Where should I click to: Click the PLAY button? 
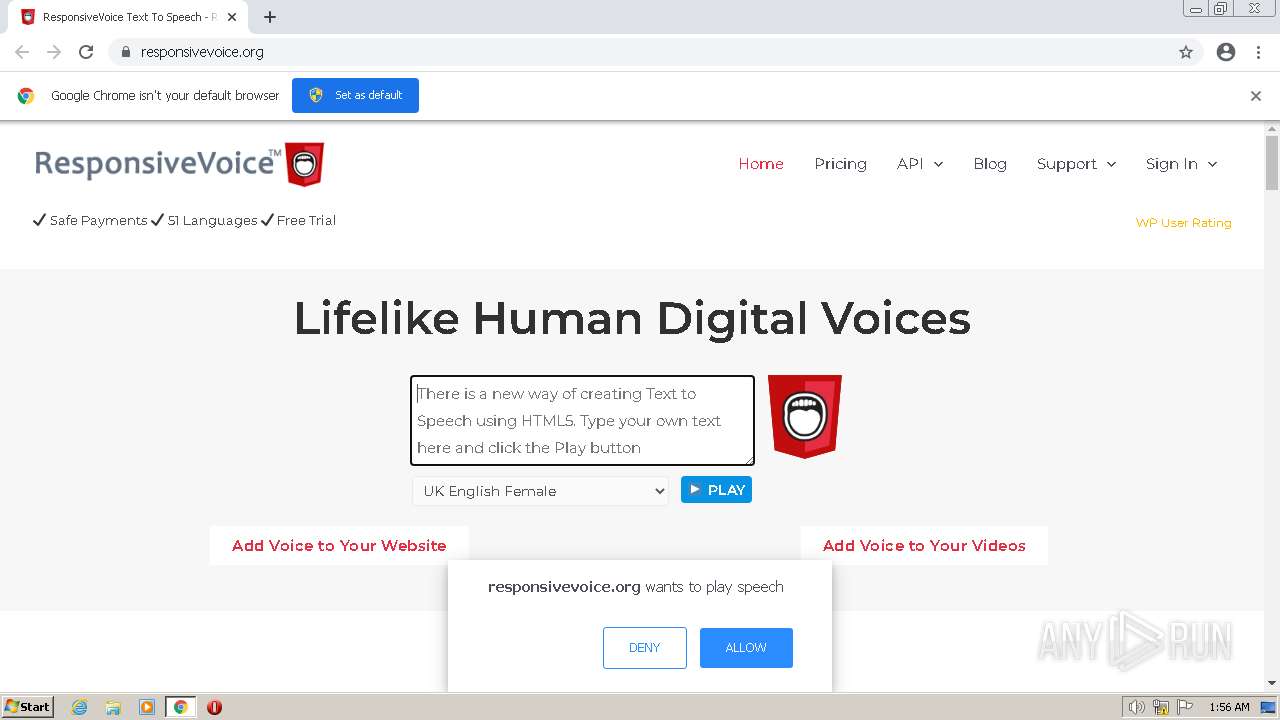tap(716, 490)
